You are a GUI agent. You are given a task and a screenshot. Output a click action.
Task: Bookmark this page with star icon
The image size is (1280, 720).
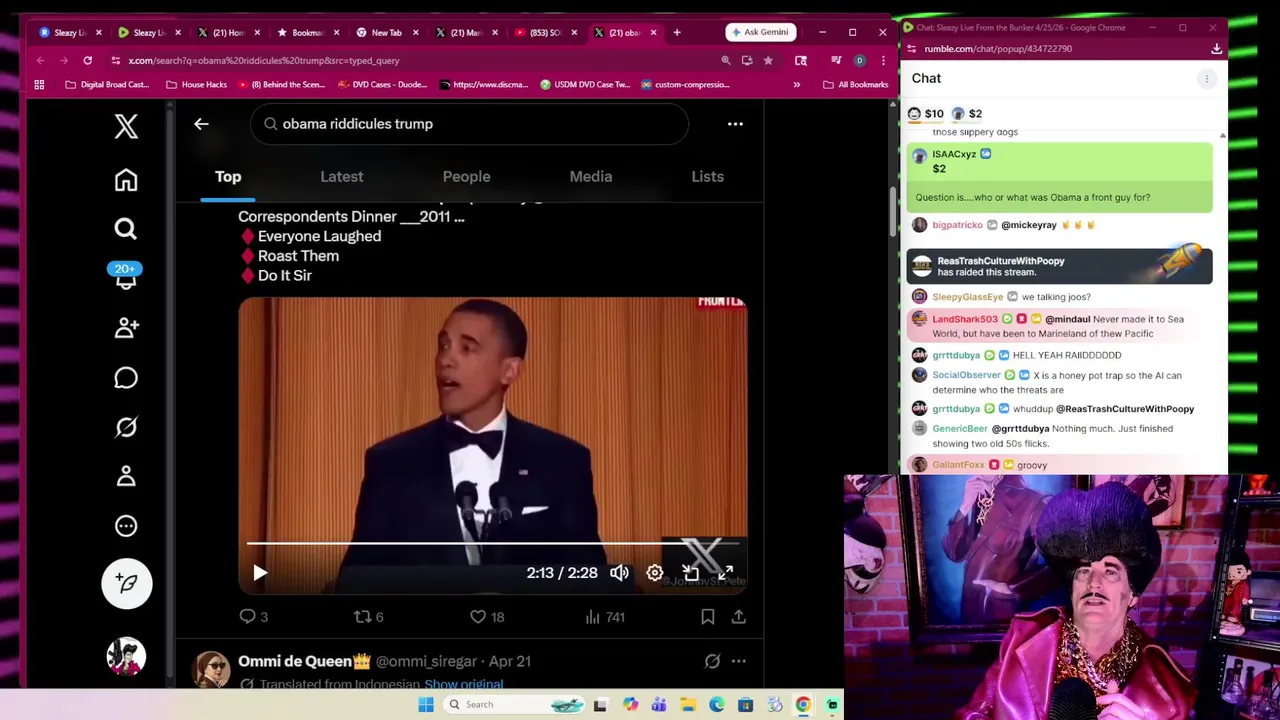pos(768,61)
